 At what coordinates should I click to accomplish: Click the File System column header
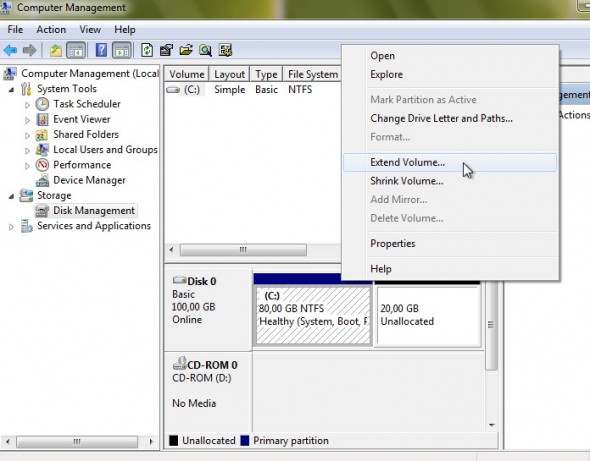313,74
